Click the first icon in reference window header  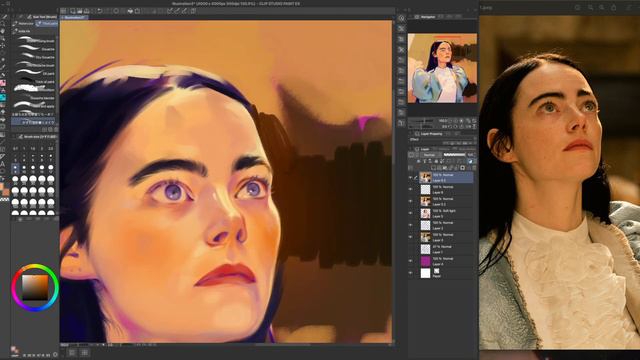pos(577,7)
